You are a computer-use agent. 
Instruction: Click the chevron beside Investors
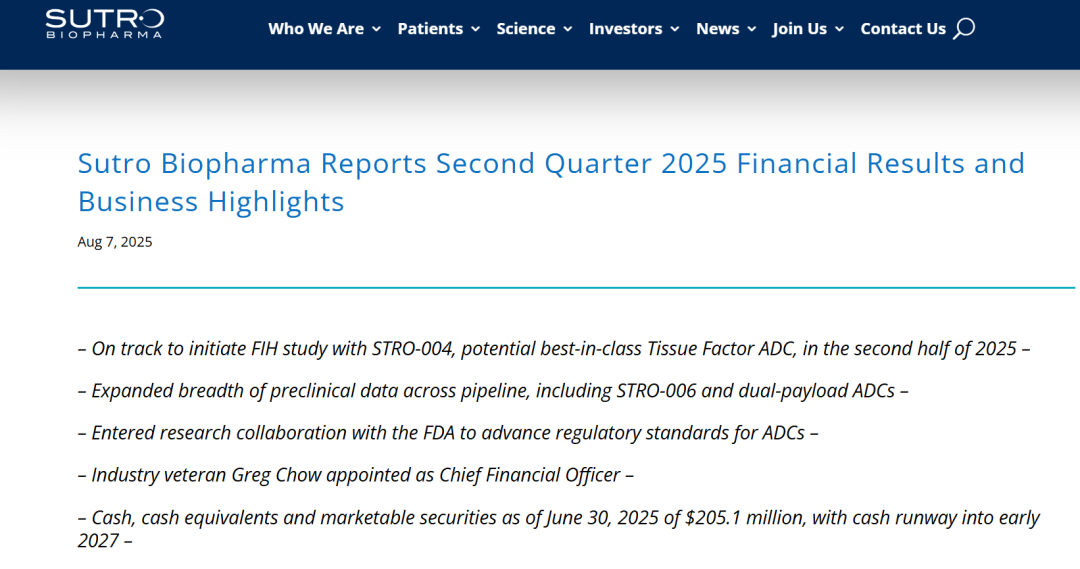tap(675, 30)
